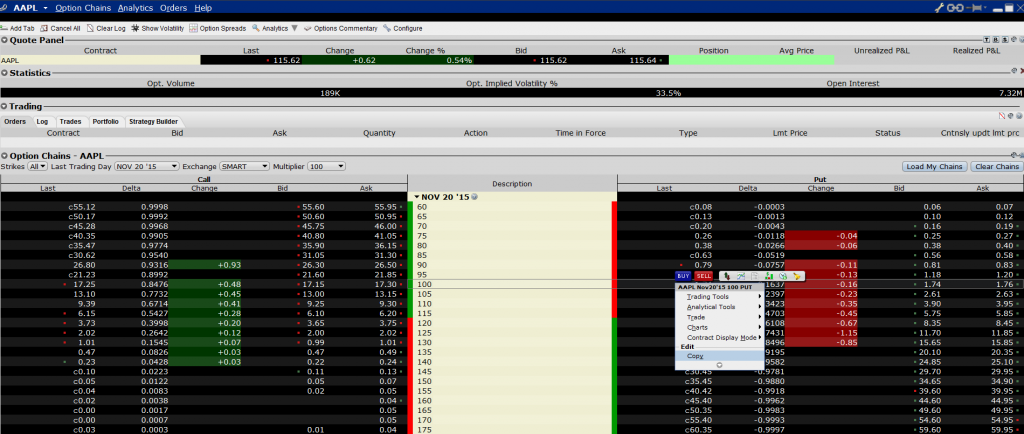1024x434 pixels.
Task: Click the Load My Chains button
Action: pyautogui.click(x=935, y=166)
